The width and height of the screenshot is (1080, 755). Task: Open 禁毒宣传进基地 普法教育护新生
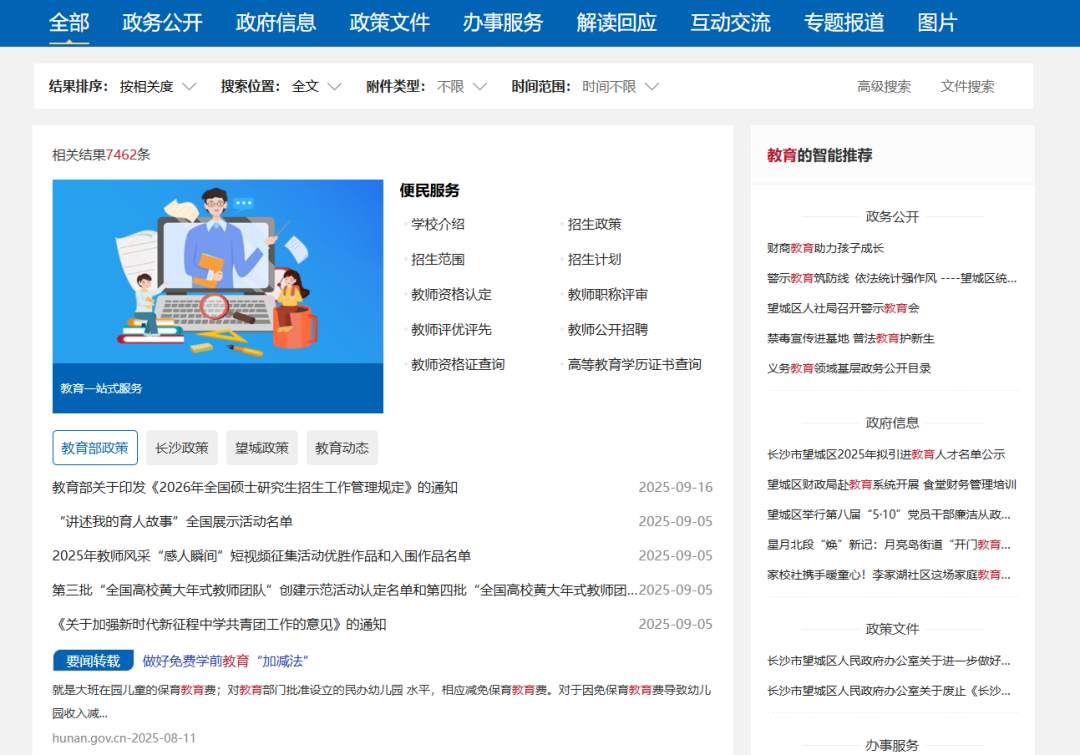click(x=851, y=338)
